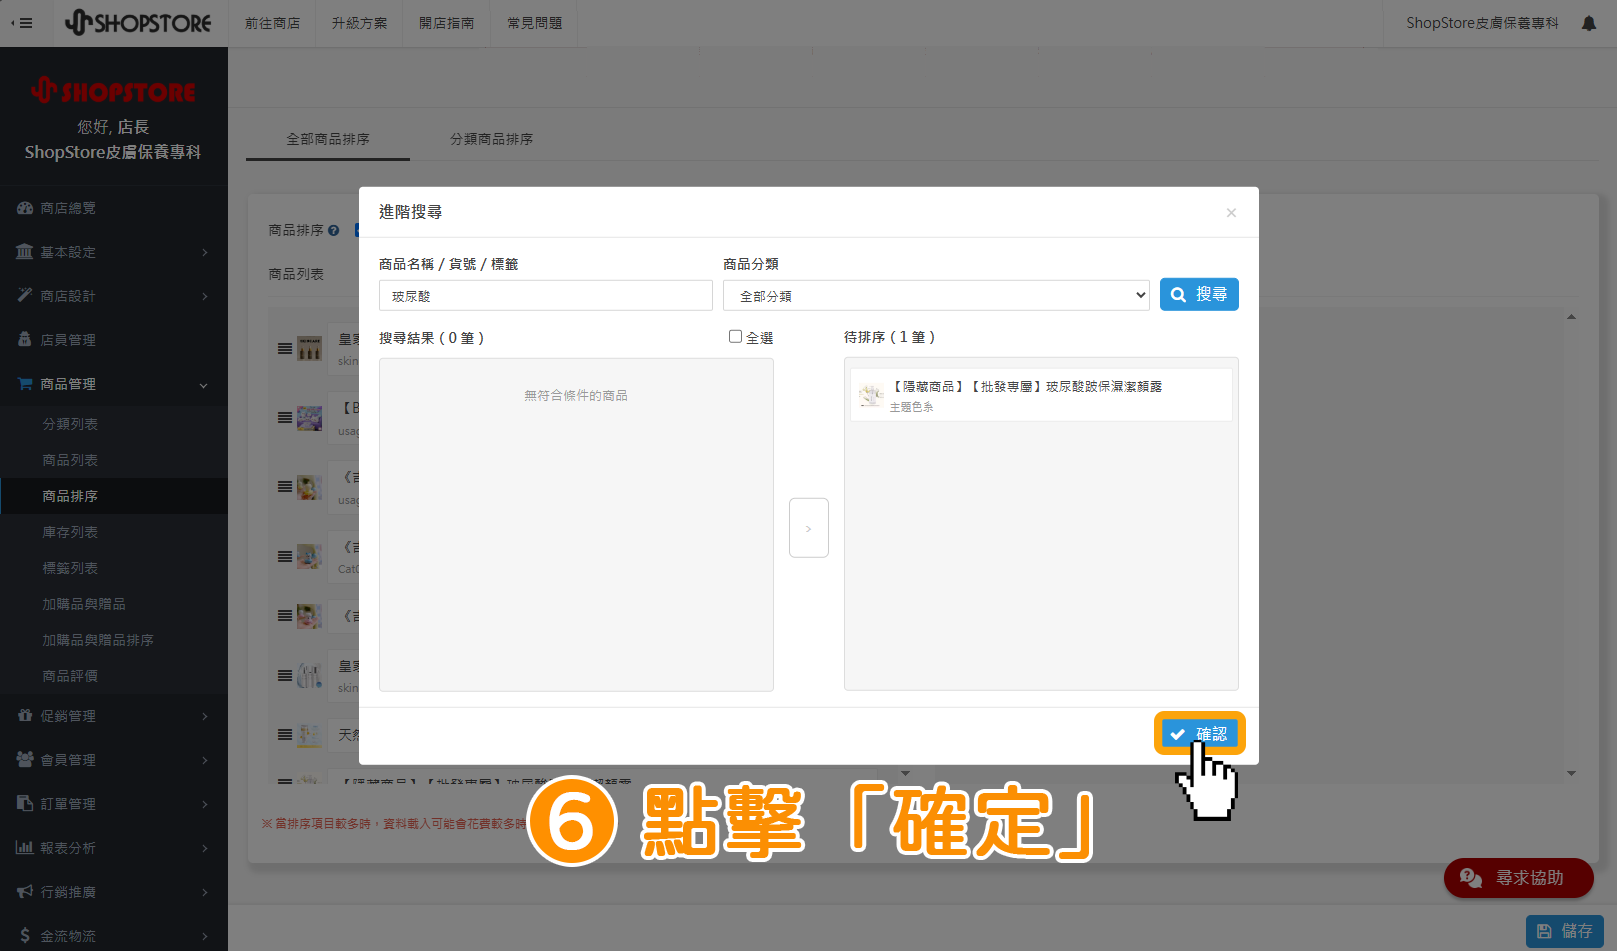Click the 儲存 save button
This screenshot has height=951, width=1617.
coord(1564,931)
